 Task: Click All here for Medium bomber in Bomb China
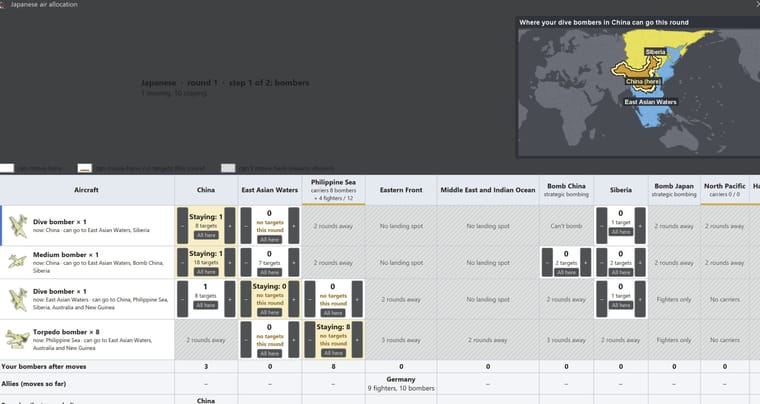567,272
